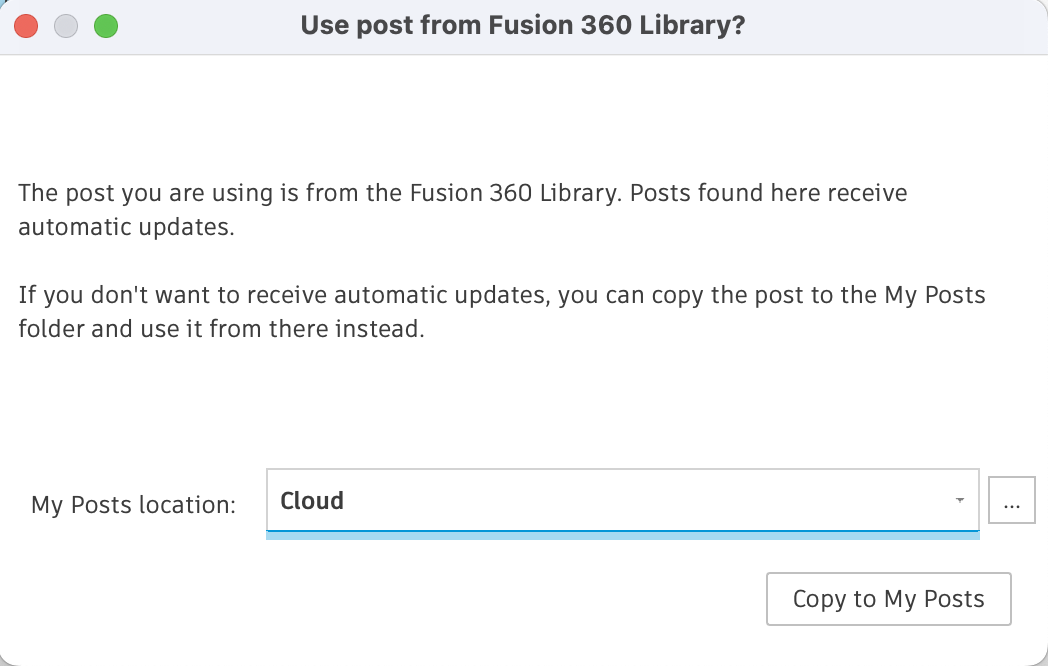Close the dialog with the red button
This screenshot has height=666, width=1048.
26,26
